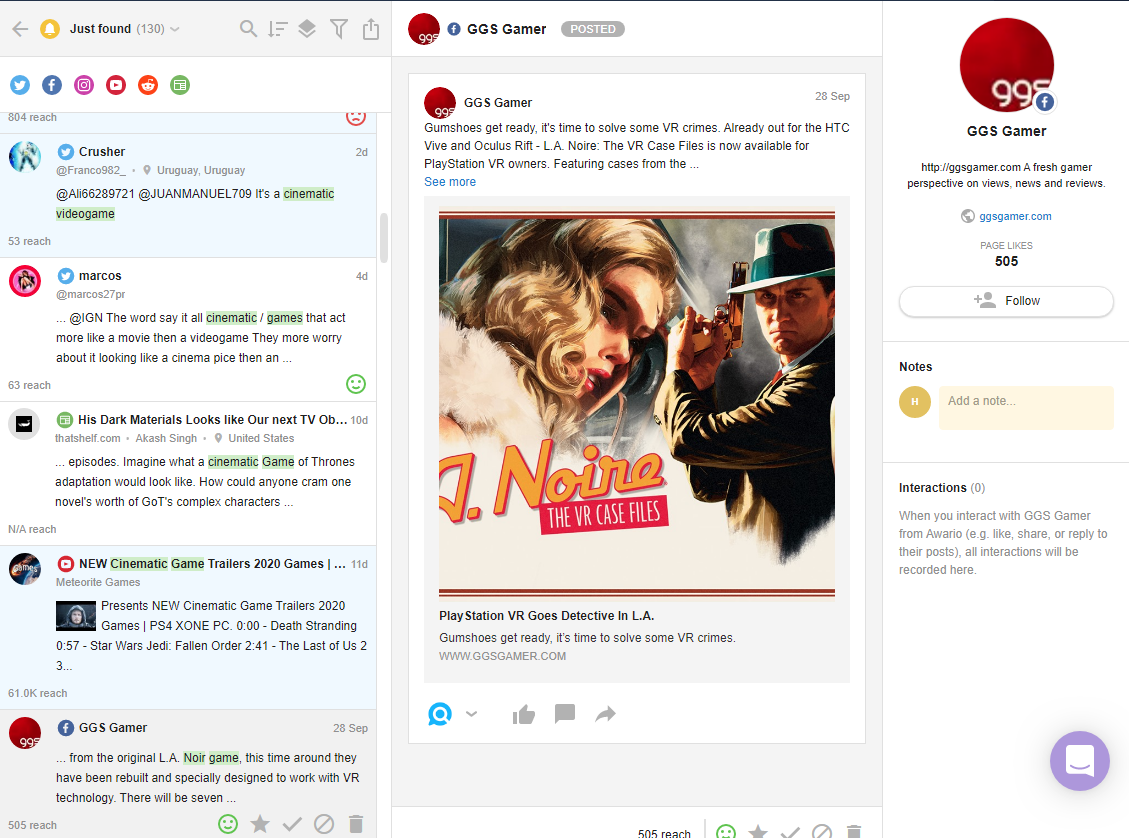Select the @marcos27pr handle

[x=91, y=294]
